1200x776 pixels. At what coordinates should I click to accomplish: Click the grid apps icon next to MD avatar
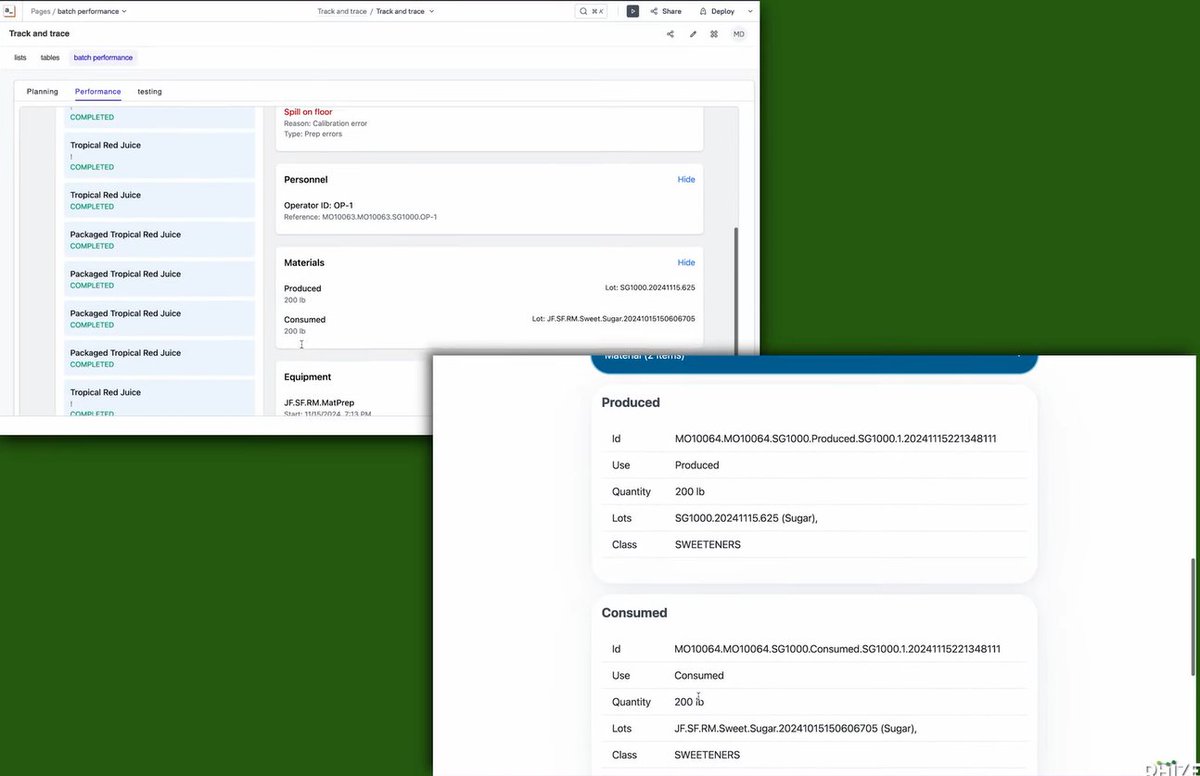pyautogui.click(x=714, y=34)
